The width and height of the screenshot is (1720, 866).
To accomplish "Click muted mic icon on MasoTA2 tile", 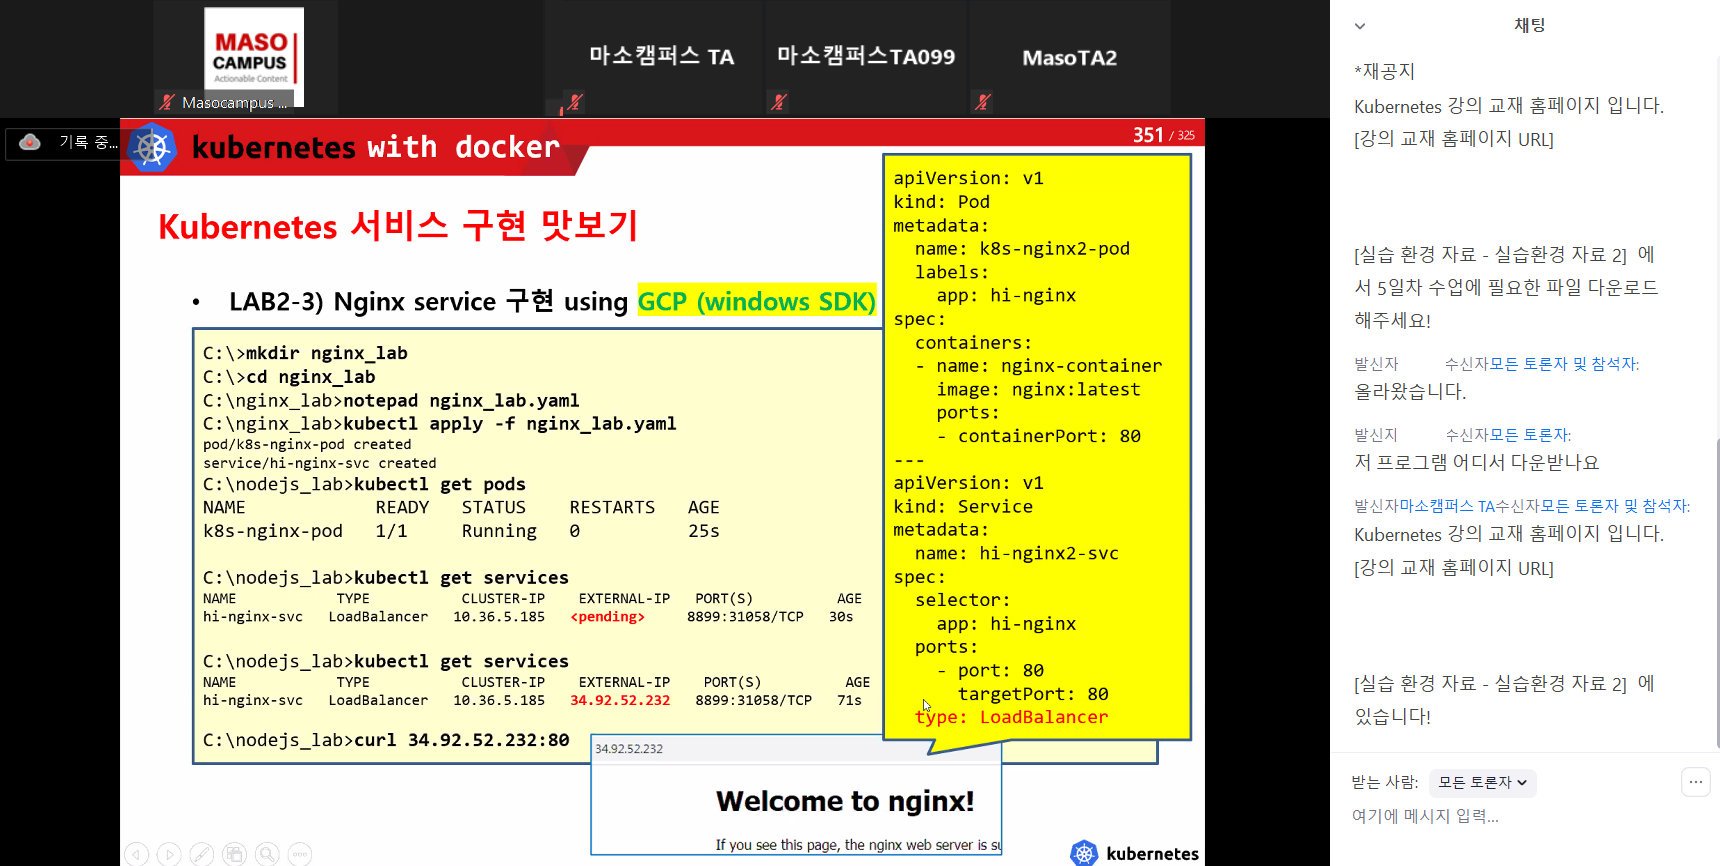I will [983, 101].
